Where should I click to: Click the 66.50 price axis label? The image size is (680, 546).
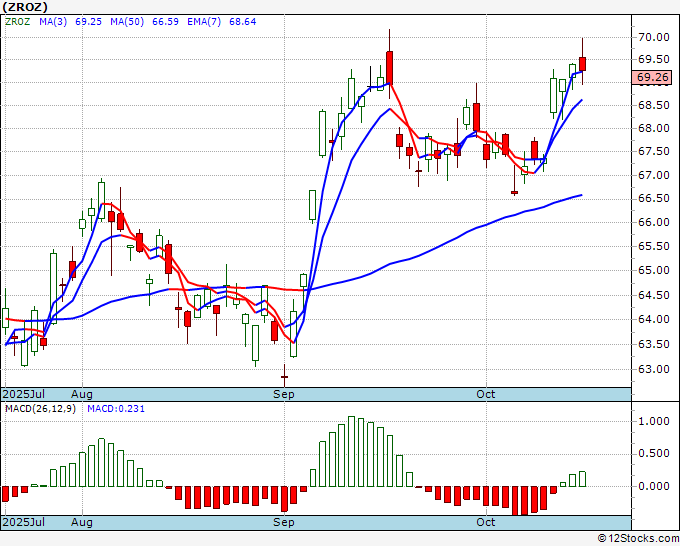click(x=654, y=199)
